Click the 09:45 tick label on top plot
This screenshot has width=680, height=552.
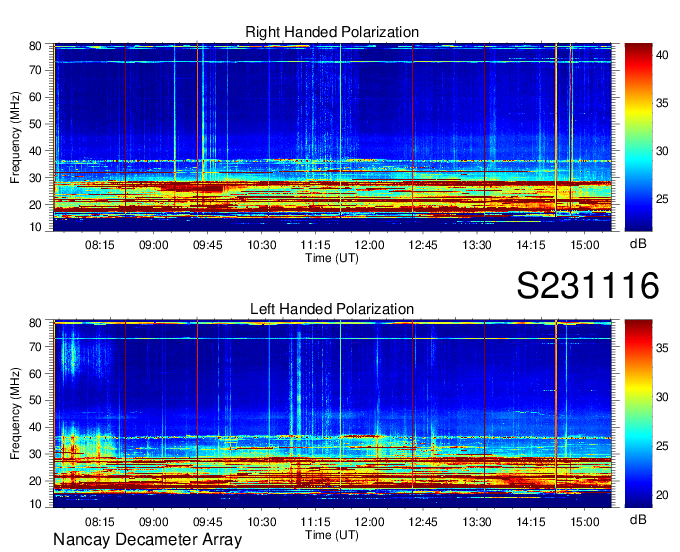click(207, 245)
